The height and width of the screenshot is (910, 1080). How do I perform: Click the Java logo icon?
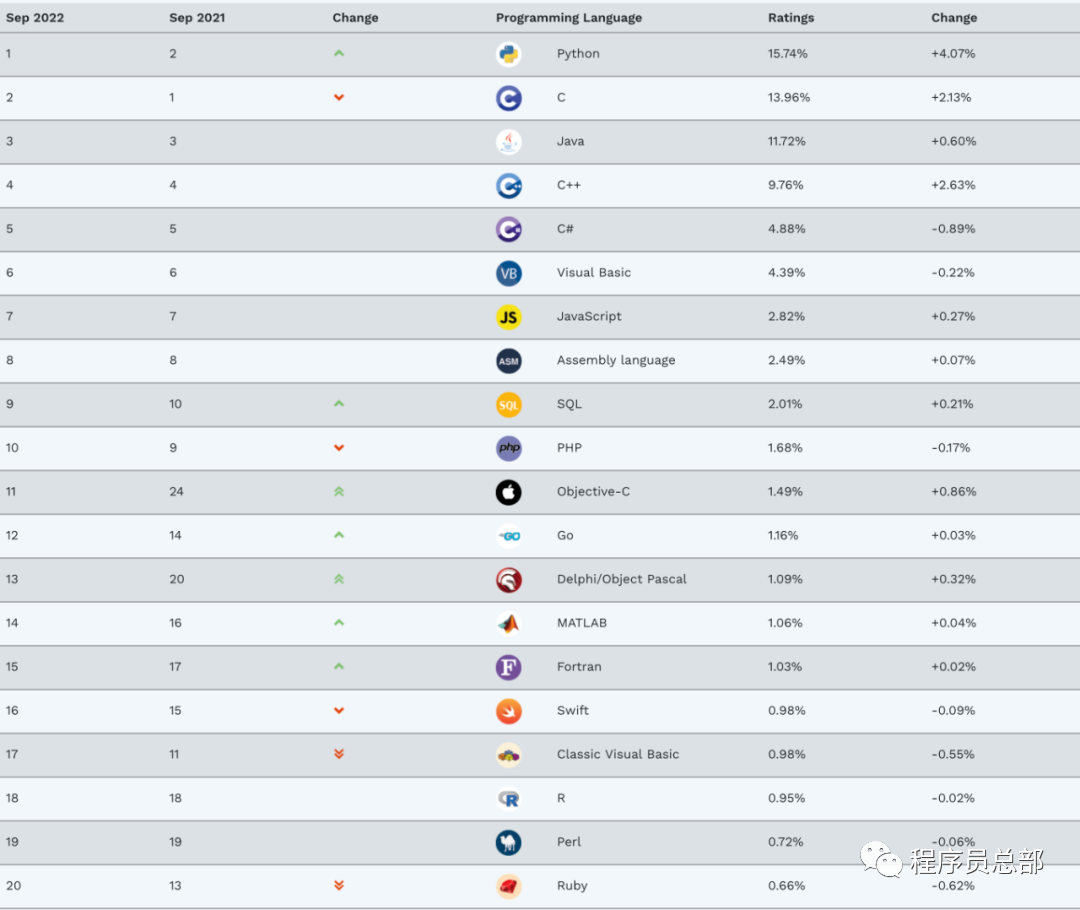point(509,142)
